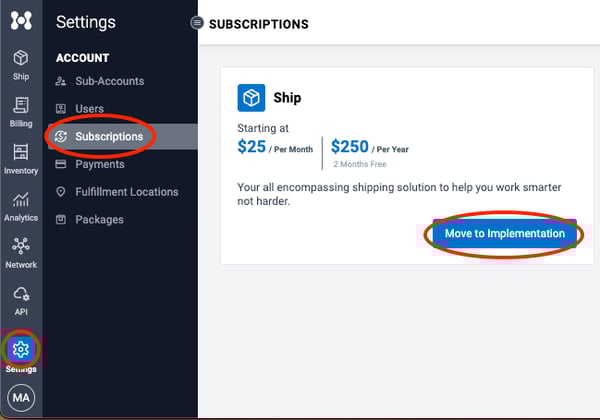Open the API section

(x=21, y=299)
